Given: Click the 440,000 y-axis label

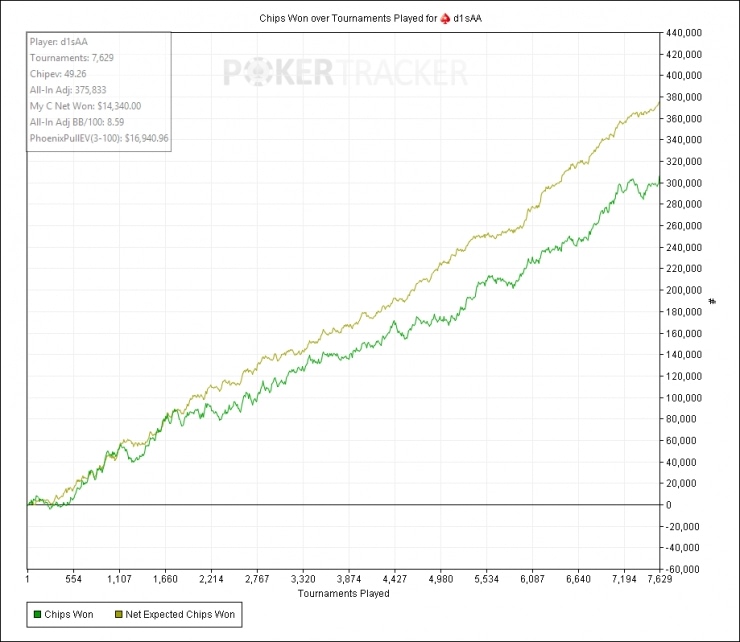Looking at the screenshot, I should coord(684,33).
